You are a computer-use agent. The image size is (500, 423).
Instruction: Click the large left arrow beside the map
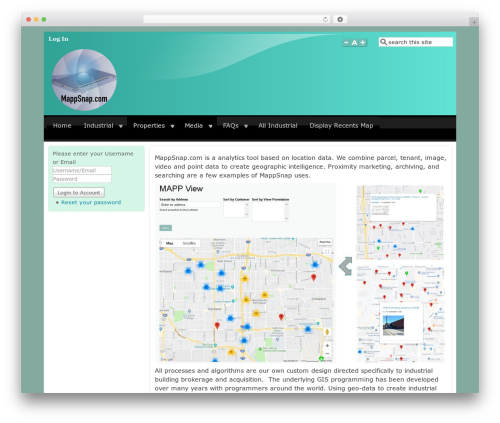(x=345, y=266)
